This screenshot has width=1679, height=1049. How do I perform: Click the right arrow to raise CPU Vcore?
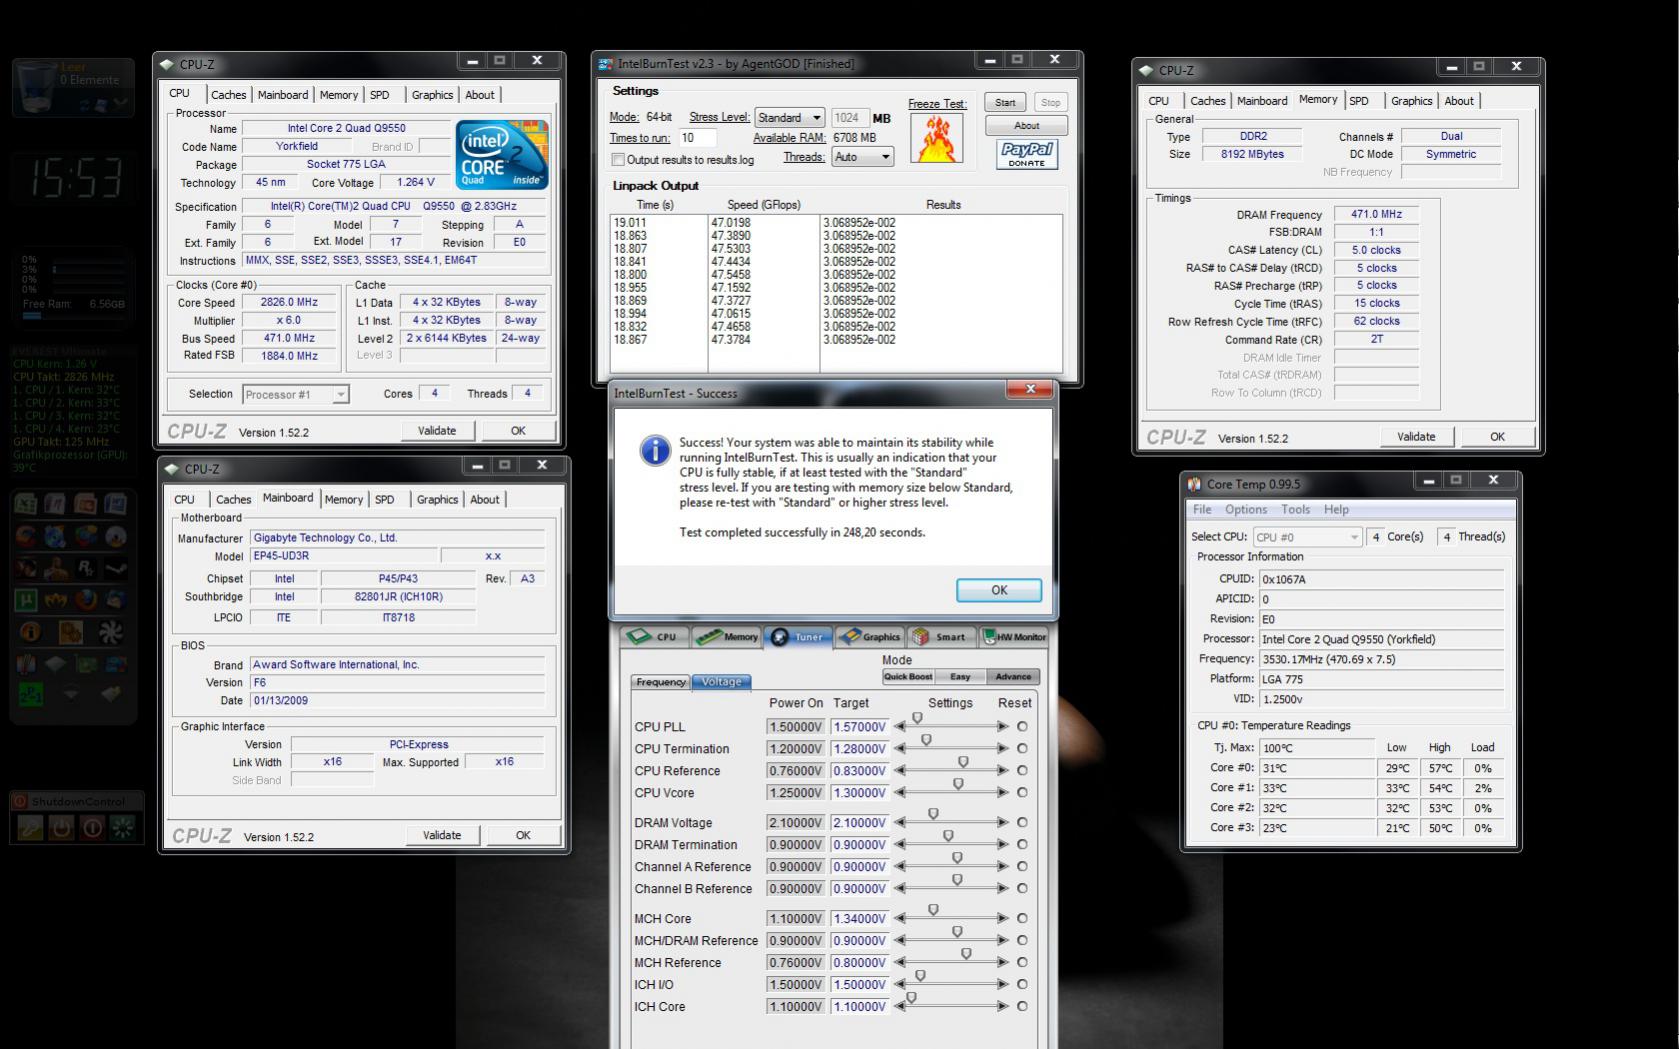pos(1003,793)
